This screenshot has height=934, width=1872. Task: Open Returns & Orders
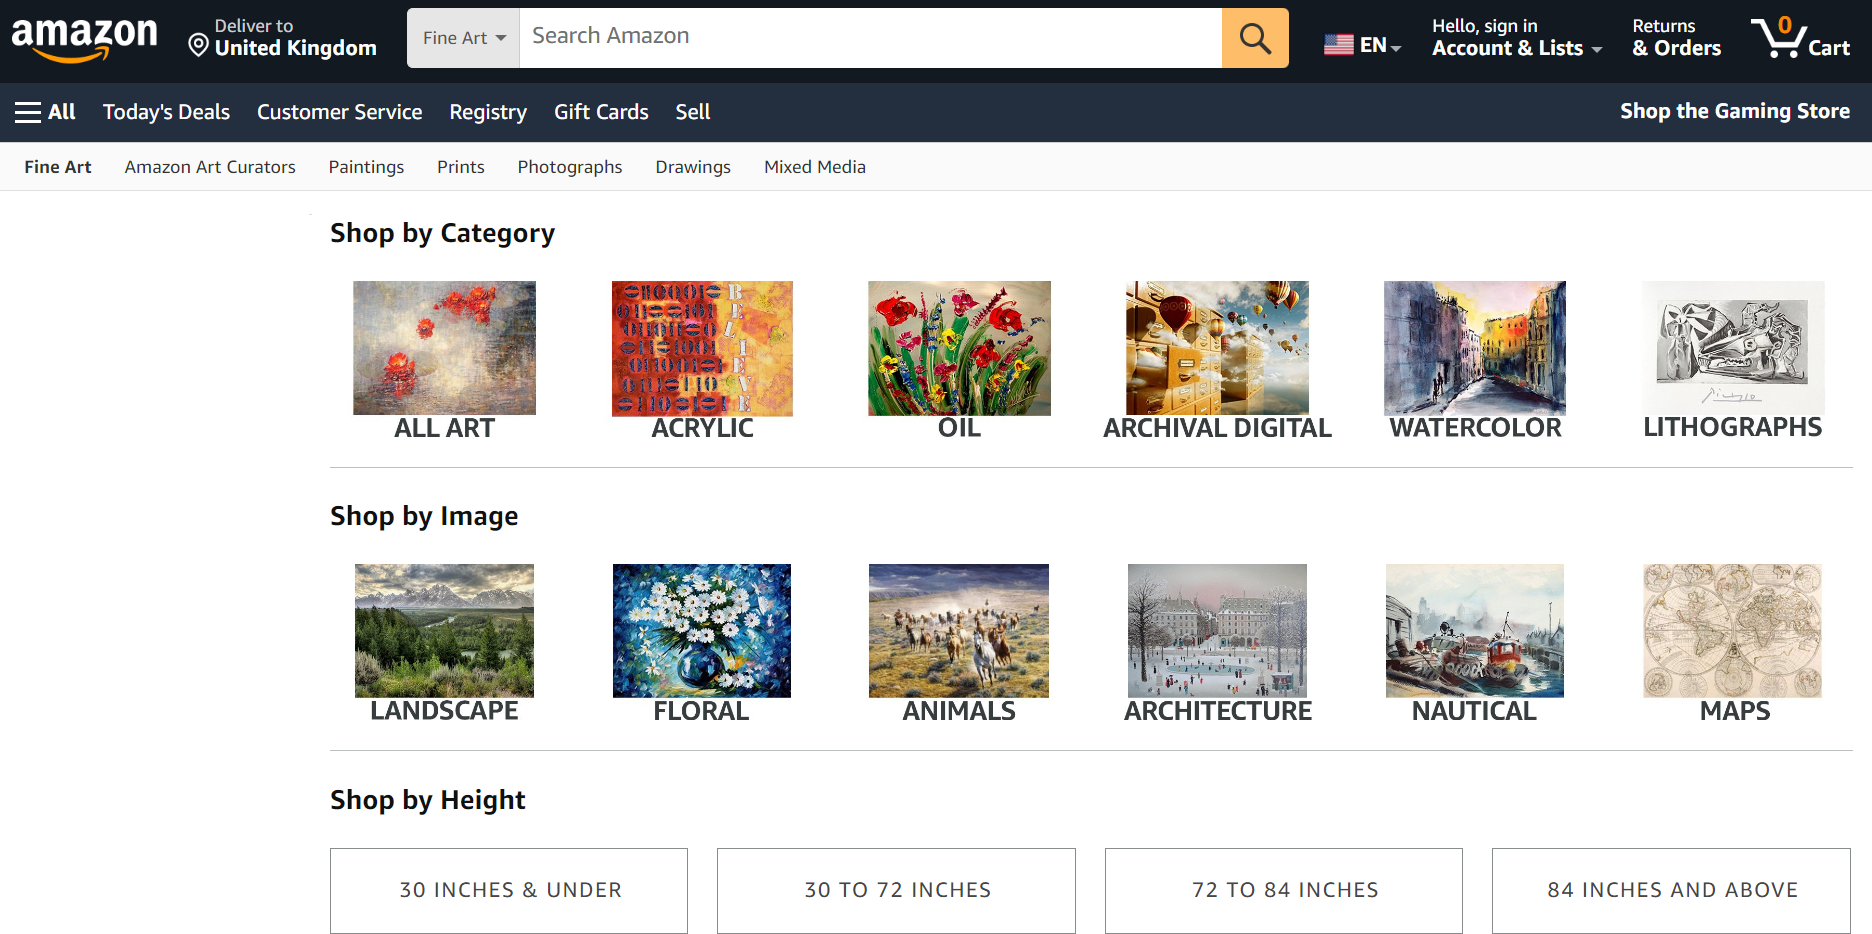point(1676,38)
